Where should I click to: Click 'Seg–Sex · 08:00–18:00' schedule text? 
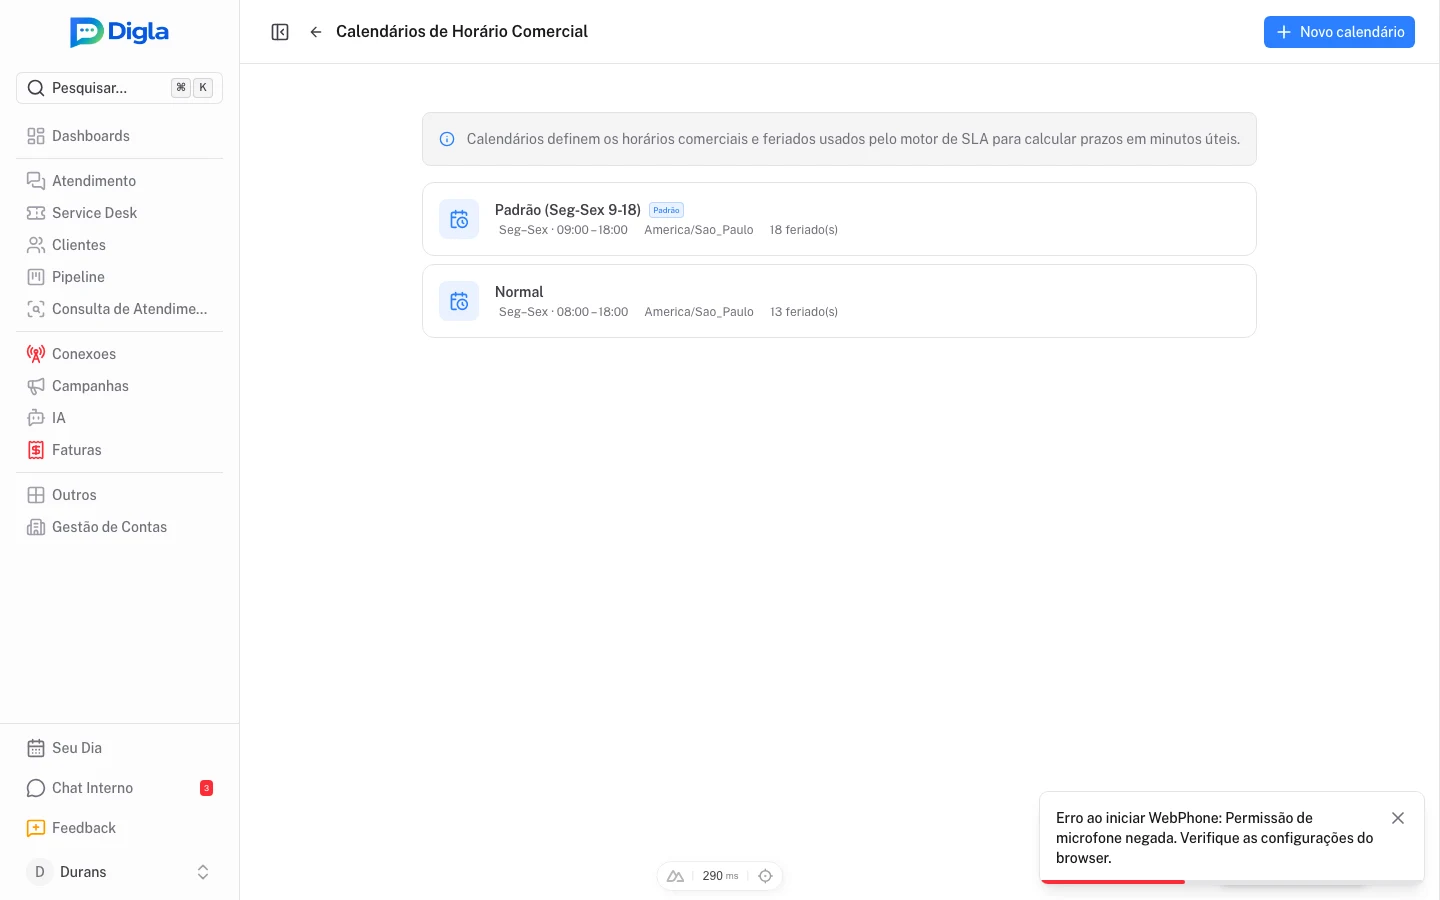(563, 312)
